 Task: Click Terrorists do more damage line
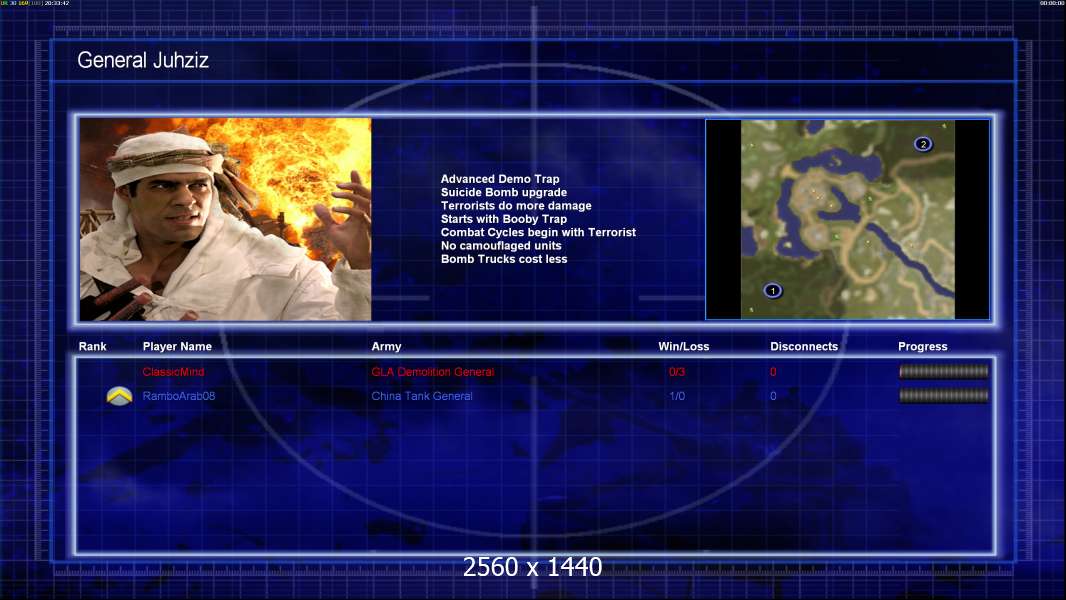[x=516, y=206]
